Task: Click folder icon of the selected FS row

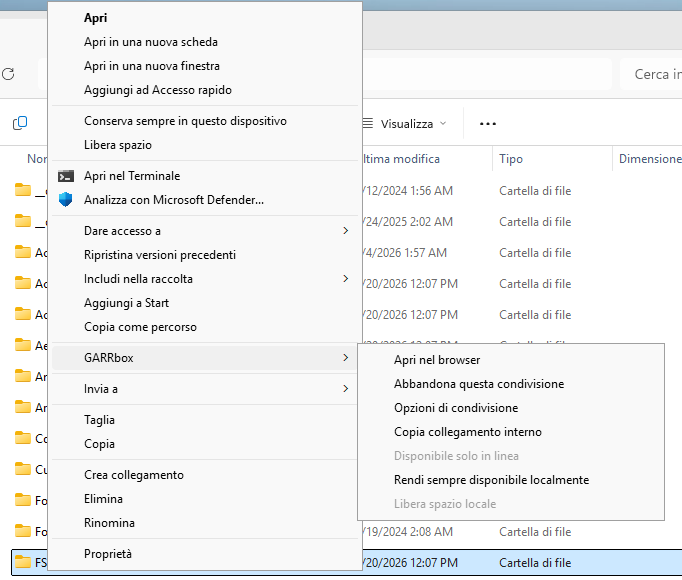Action: click(23, 562)
